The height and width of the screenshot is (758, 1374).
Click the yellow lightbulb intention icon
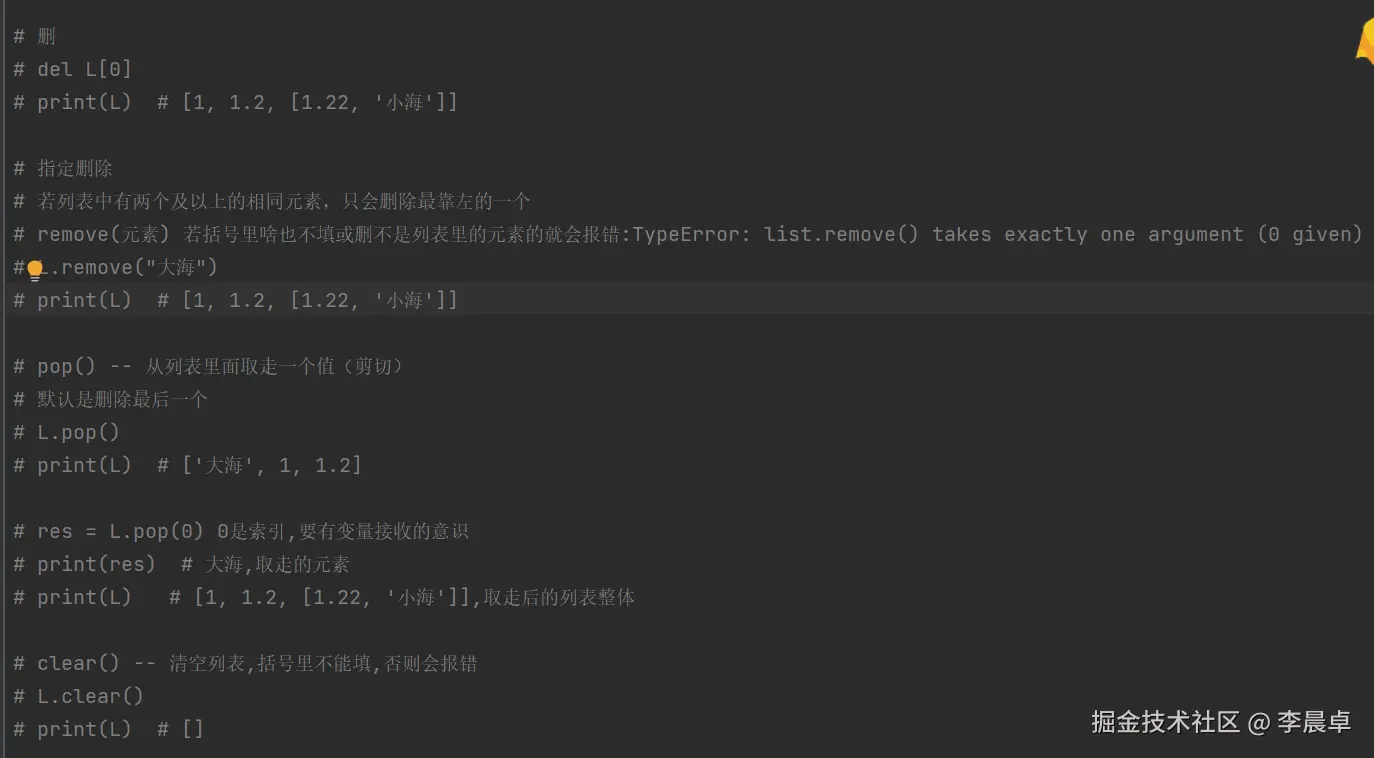click(x=35, y=269)
